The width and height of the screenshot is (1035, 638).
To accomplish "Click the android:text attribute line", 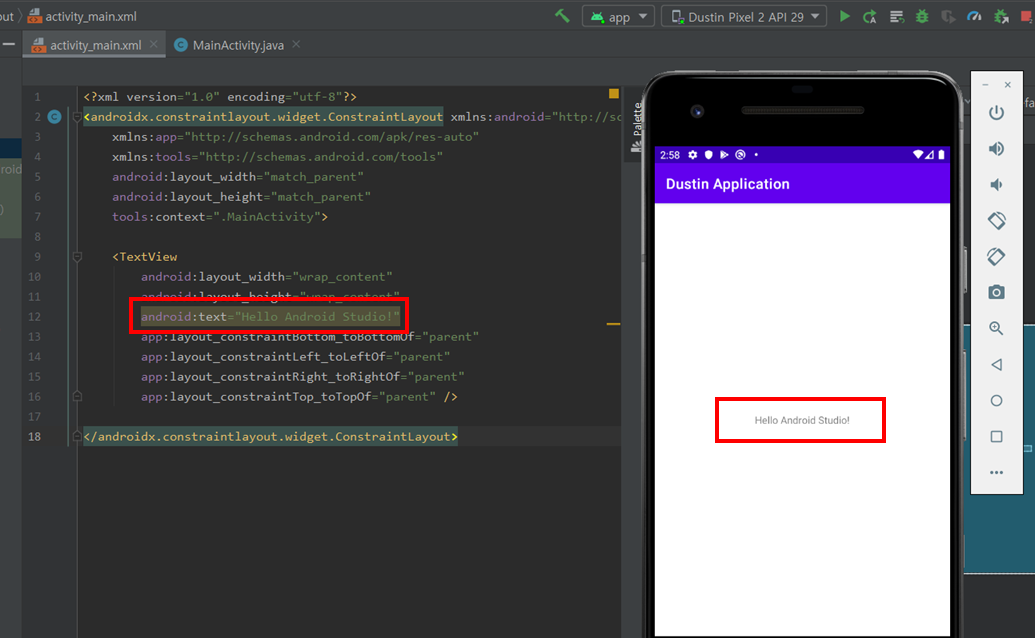I will click(270, 317).
